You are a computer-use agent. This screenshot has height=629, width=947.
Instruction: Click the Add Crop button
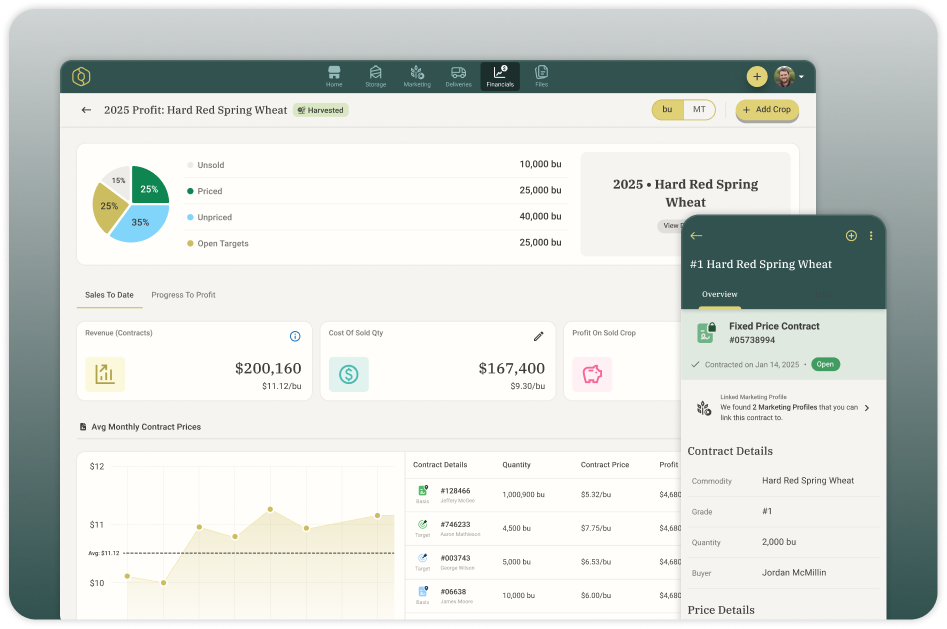[767, 110]
